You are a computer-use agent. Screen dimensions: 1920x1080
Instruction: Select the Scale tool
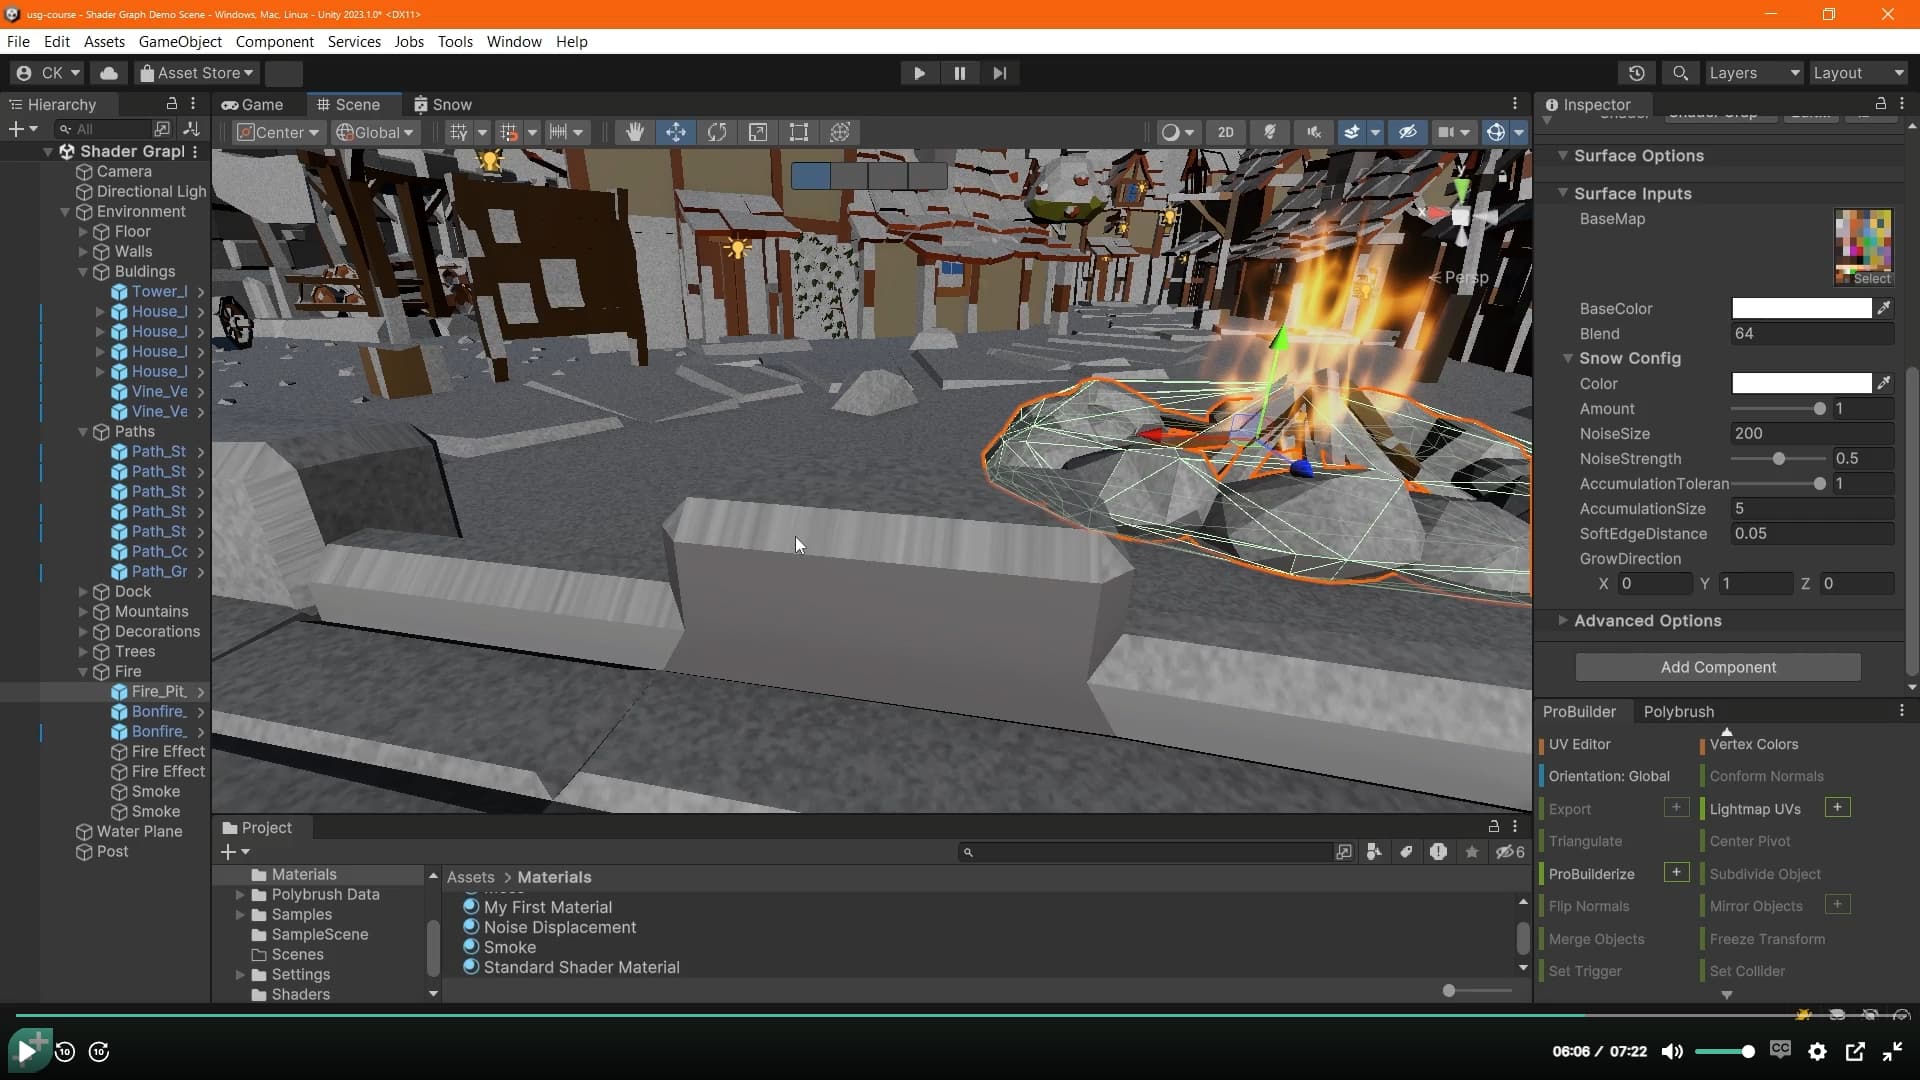point(758,132)
